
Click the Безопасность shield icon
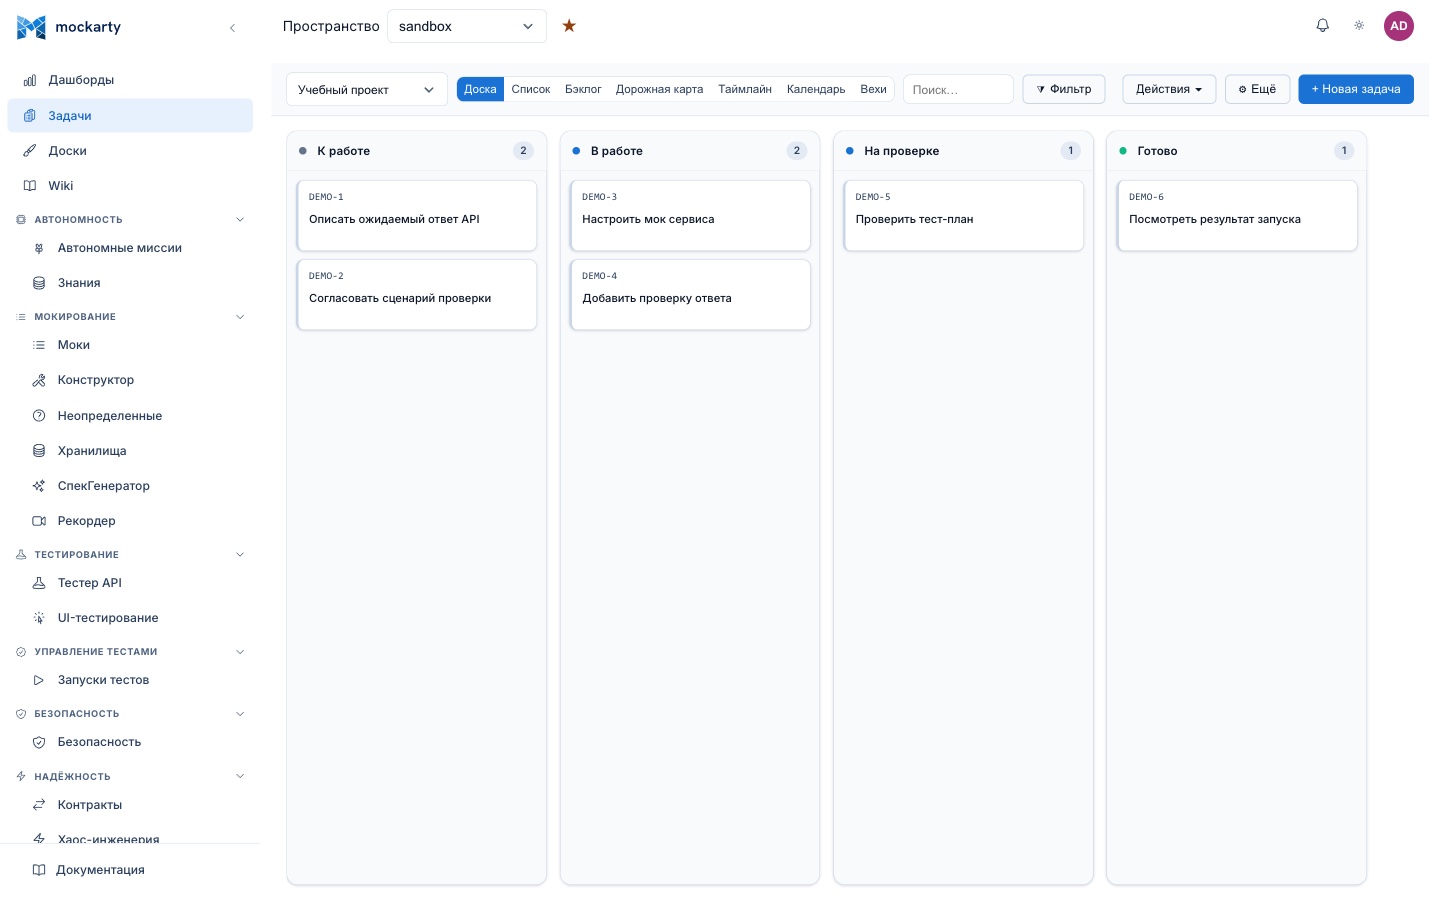tap(39, 742)
